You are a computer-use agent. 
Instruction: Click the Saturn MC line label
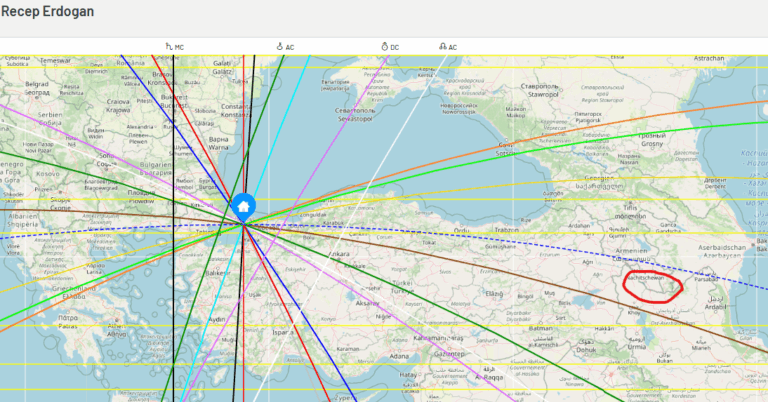(175, 47)
